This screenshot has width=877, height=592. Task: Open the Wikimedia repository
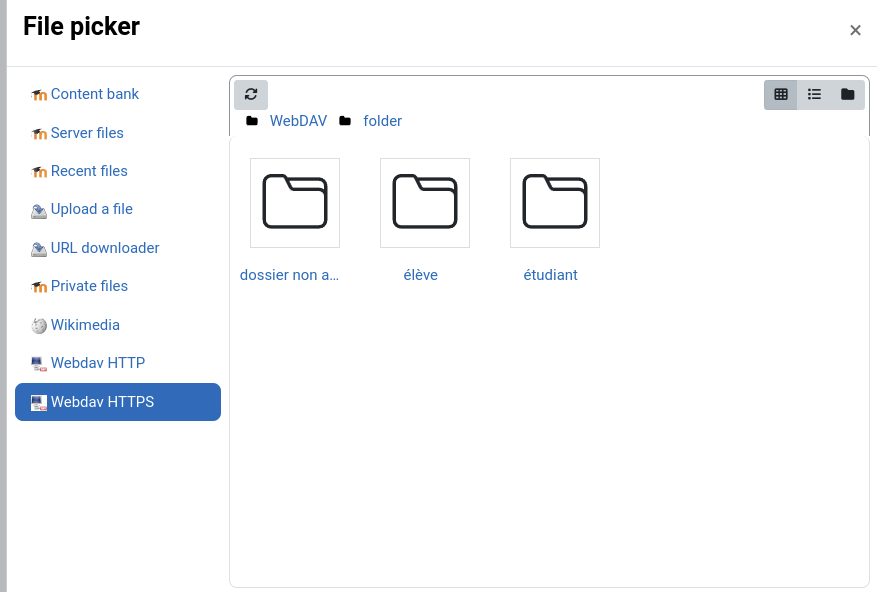[x=118, y=325]
